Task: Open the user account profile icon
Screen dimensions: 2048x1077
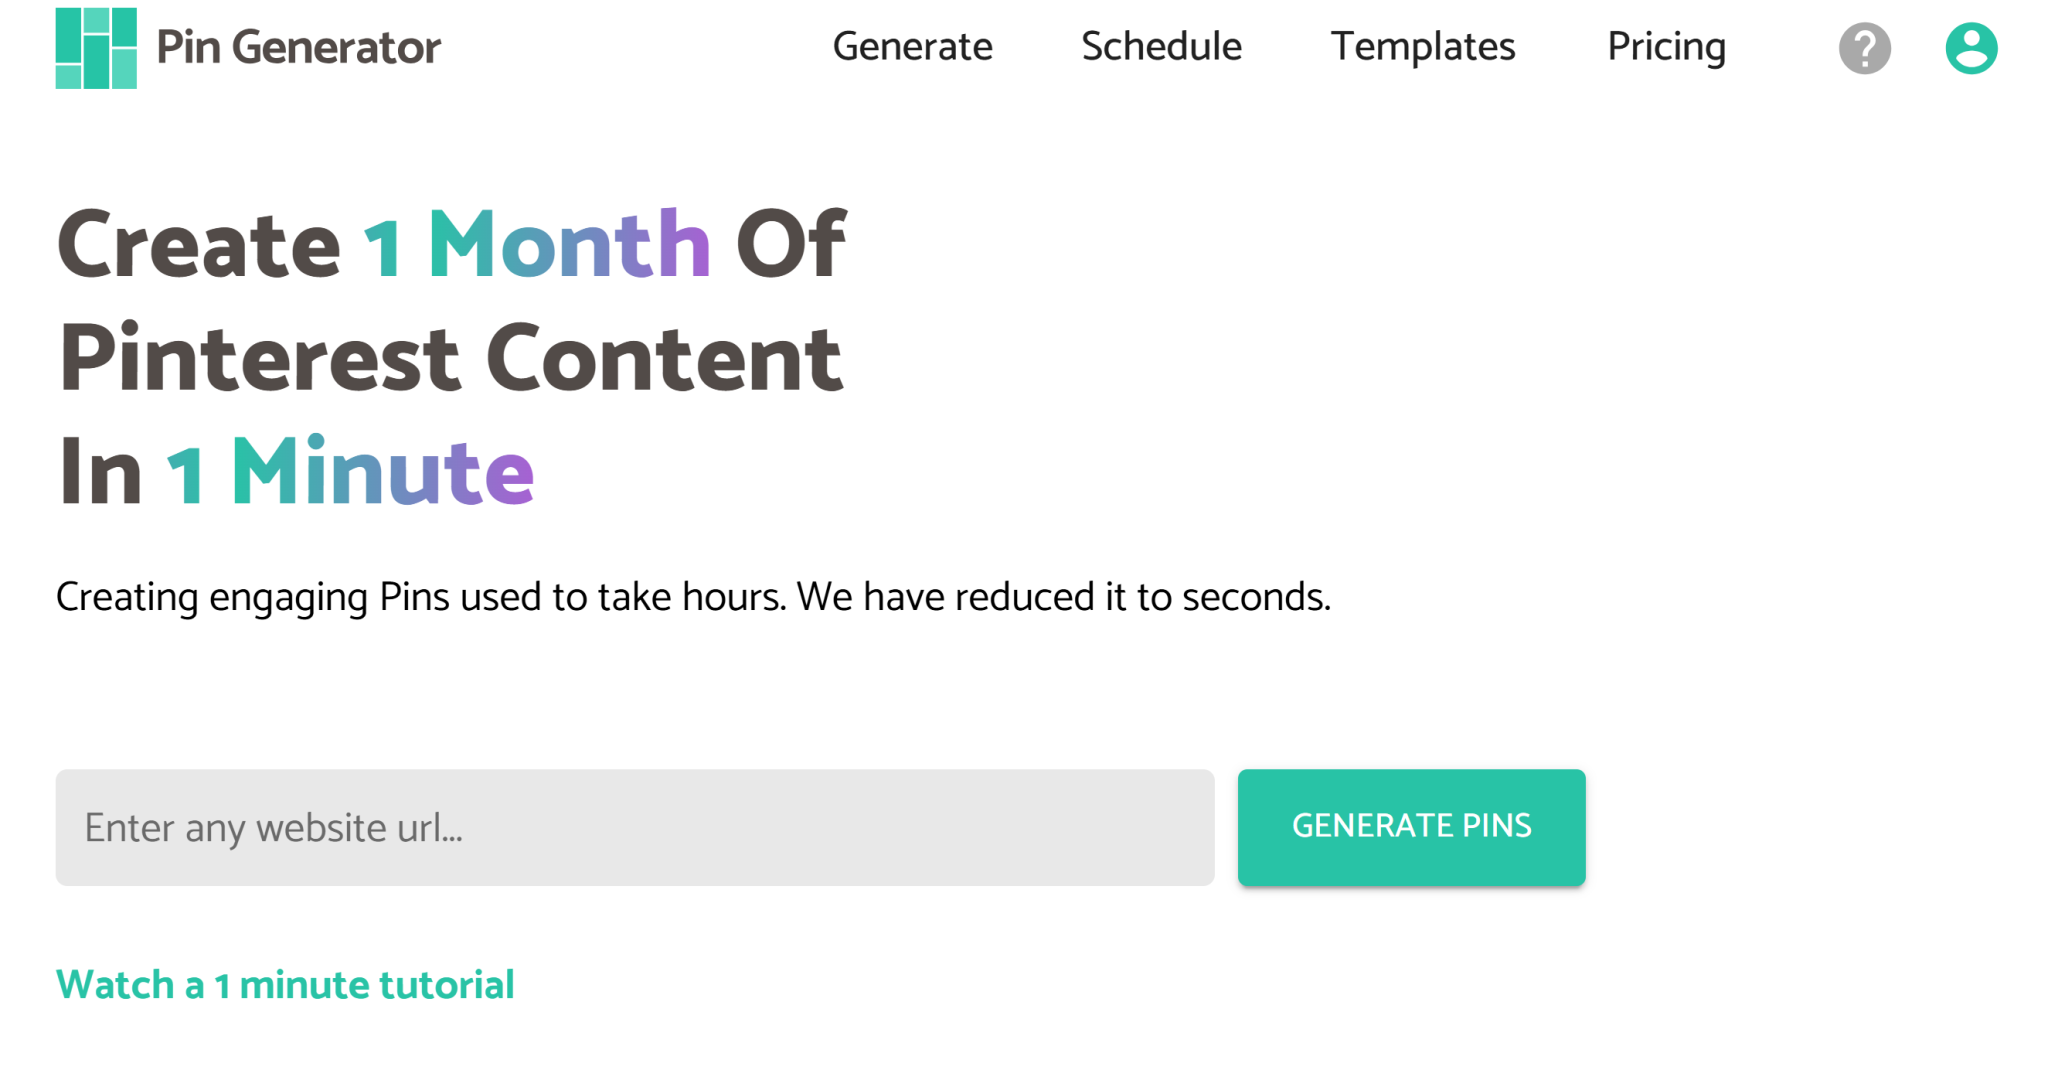Action: tap(1970, 48)
